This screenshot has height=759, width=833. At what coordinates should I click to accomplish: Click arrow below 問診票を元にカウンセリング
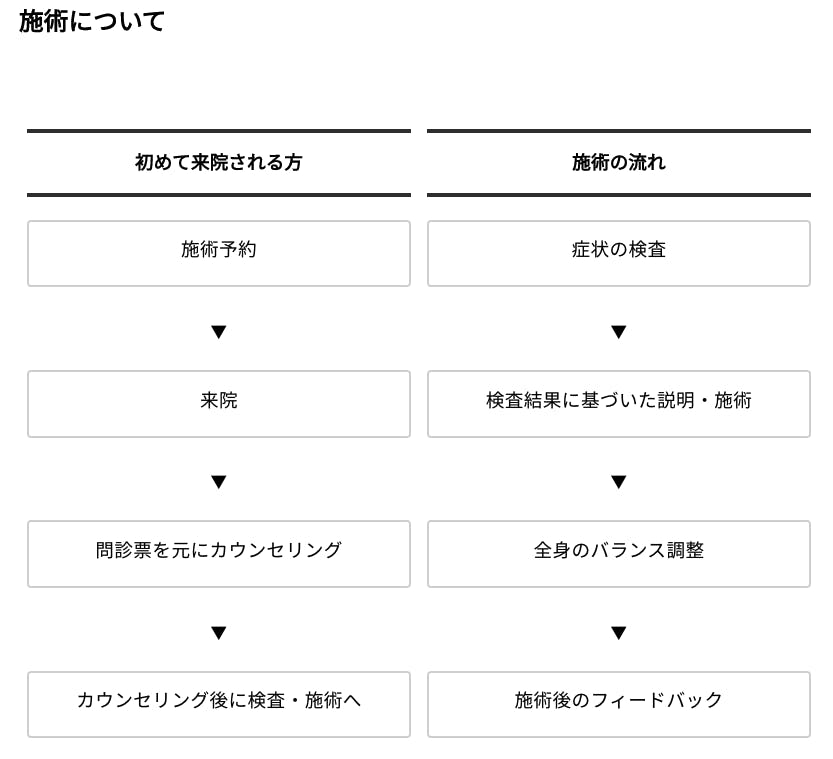click(219, 633)
